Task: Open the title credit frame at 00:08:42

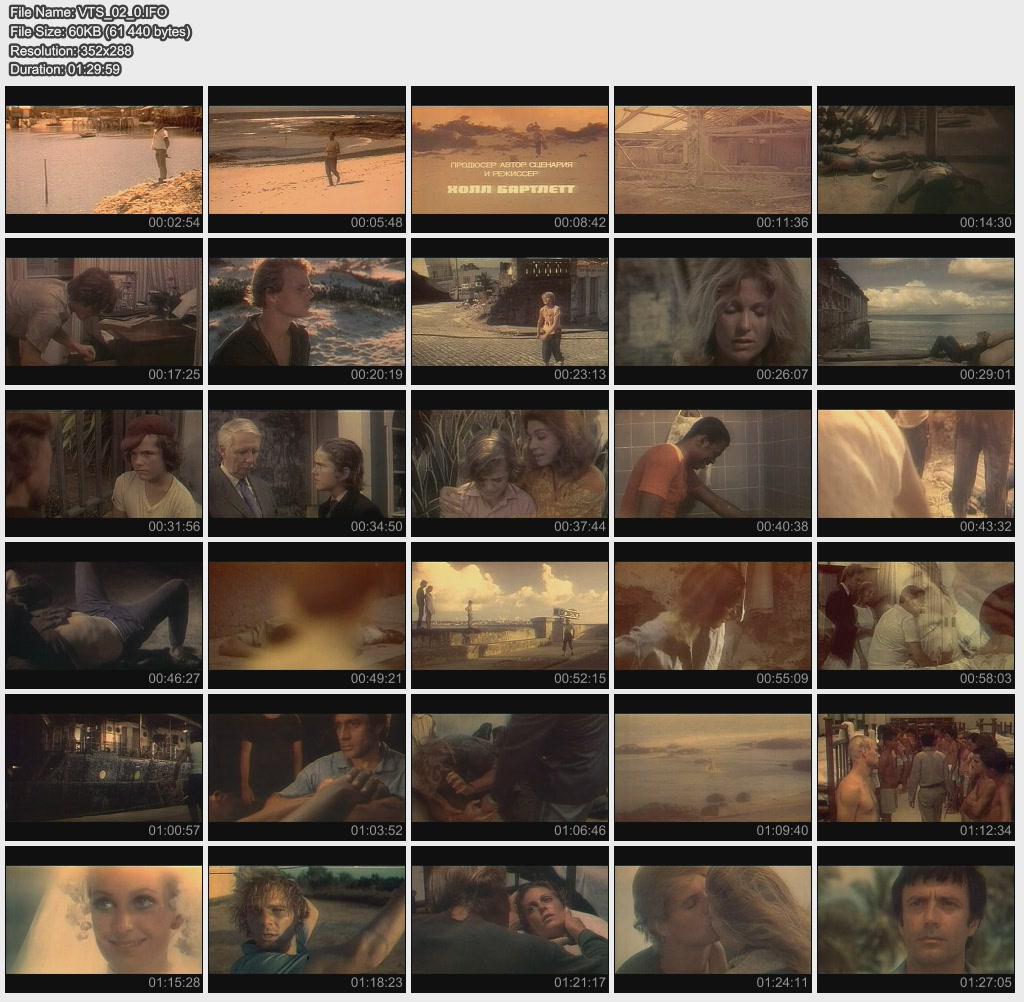Action: click(x=510, y=159)
